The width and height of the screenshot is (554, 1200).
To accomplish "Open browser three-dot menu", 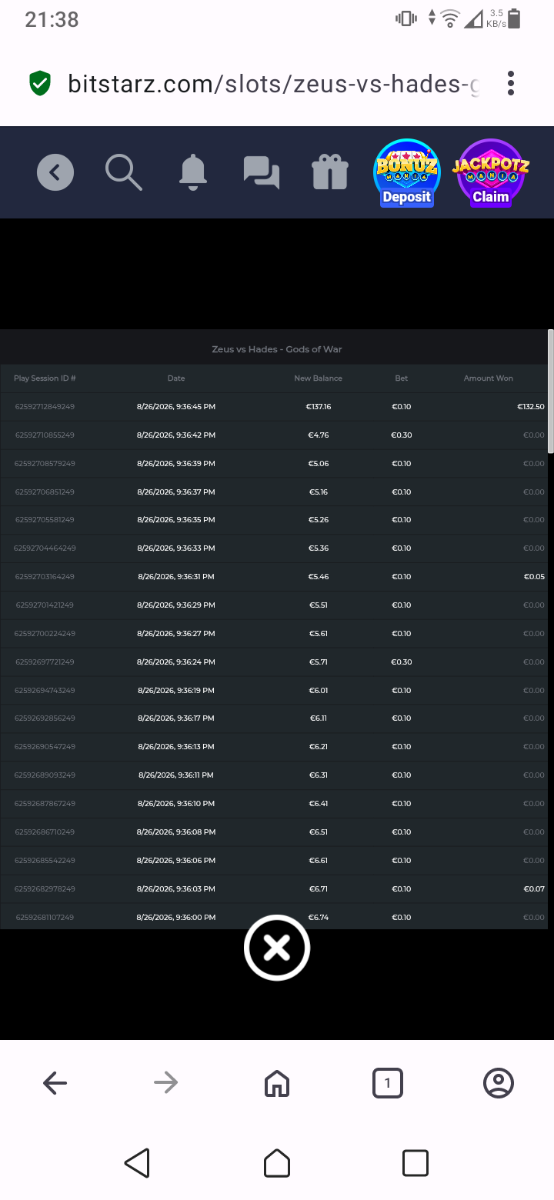I will [x=511, y=83].
